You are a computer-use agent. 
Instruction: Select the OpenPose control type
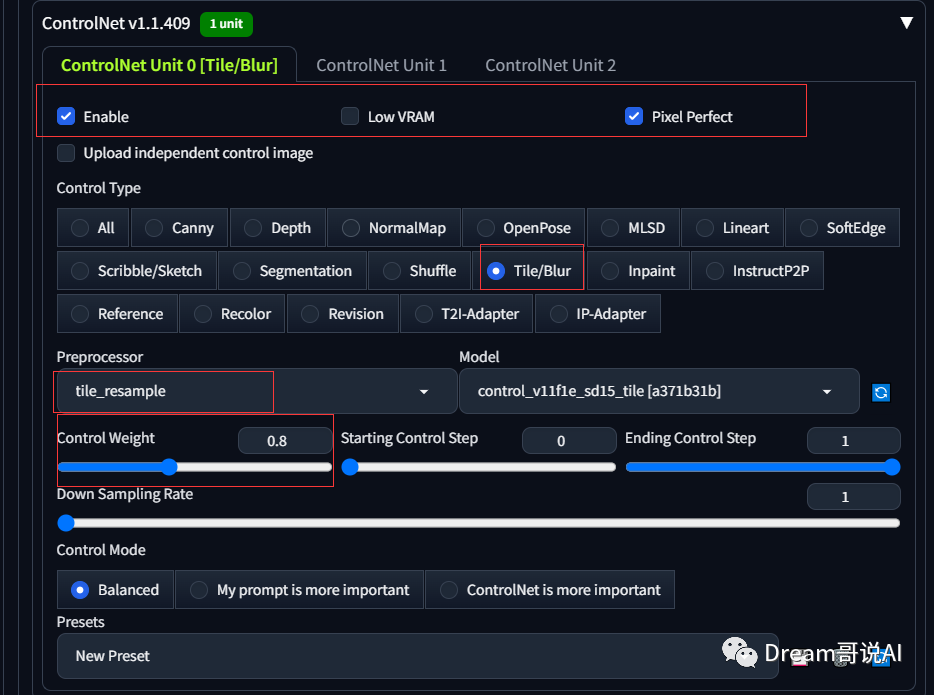(524, 227)
